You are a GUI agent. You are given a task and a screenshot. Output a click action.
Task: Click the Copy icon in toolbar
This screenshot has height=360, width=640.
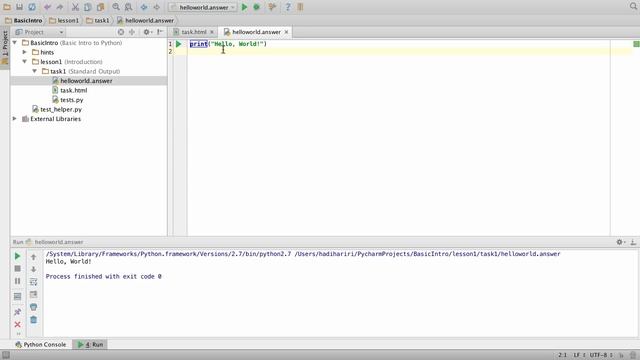88,7
